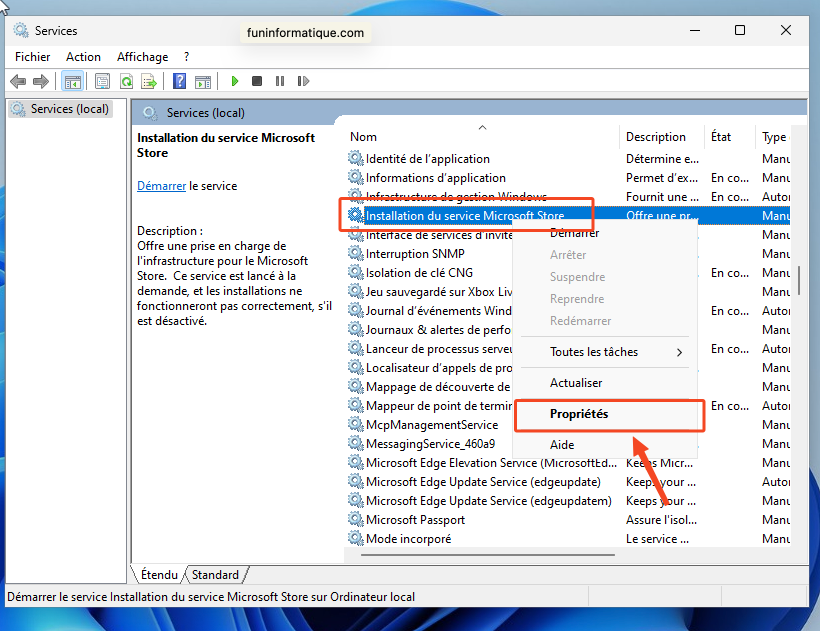This screenshot has height=631, width=820.
Task: Click the export list toolbar icon
Action: coord(149,81)
